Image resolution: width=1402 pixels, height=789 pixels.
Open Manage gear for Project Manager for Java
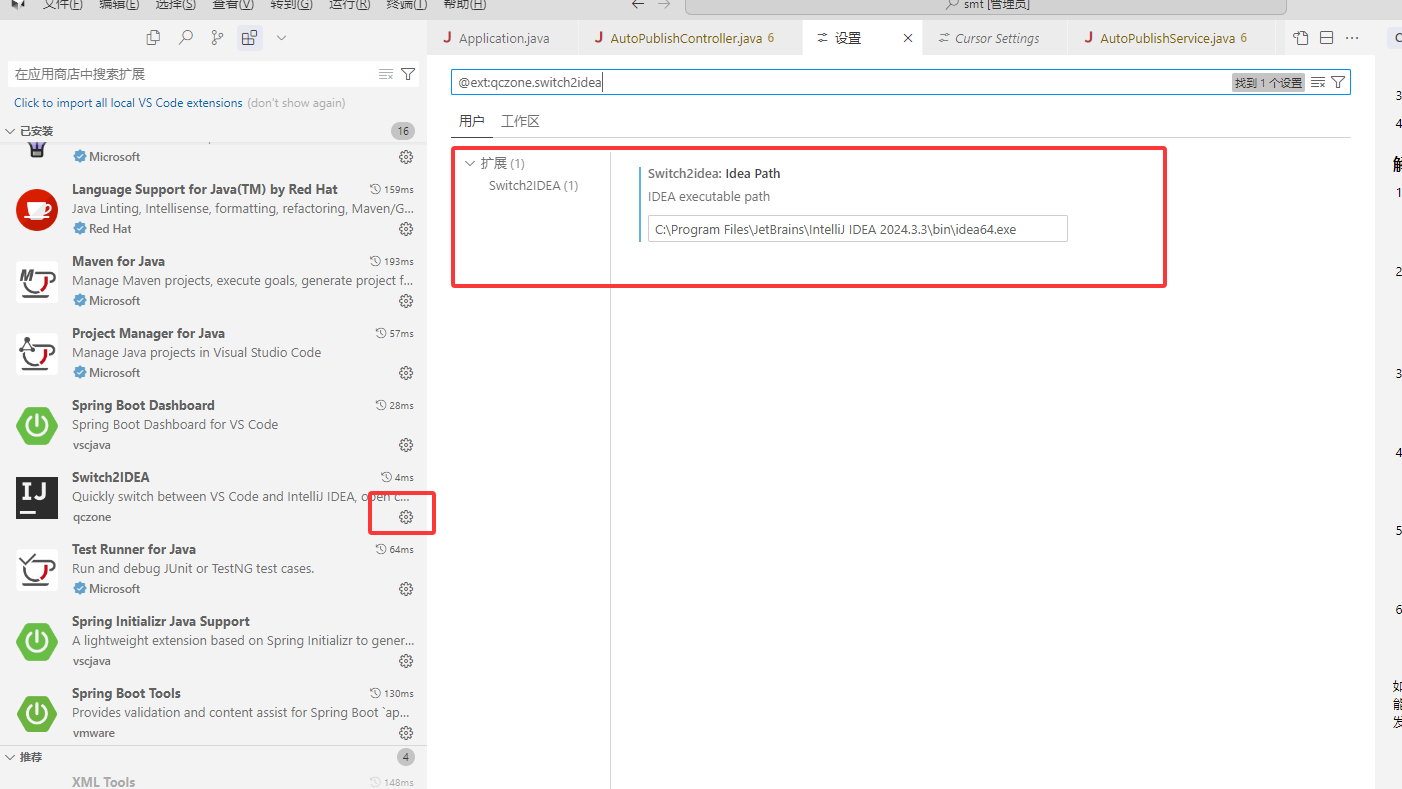(x=406, y=373)
